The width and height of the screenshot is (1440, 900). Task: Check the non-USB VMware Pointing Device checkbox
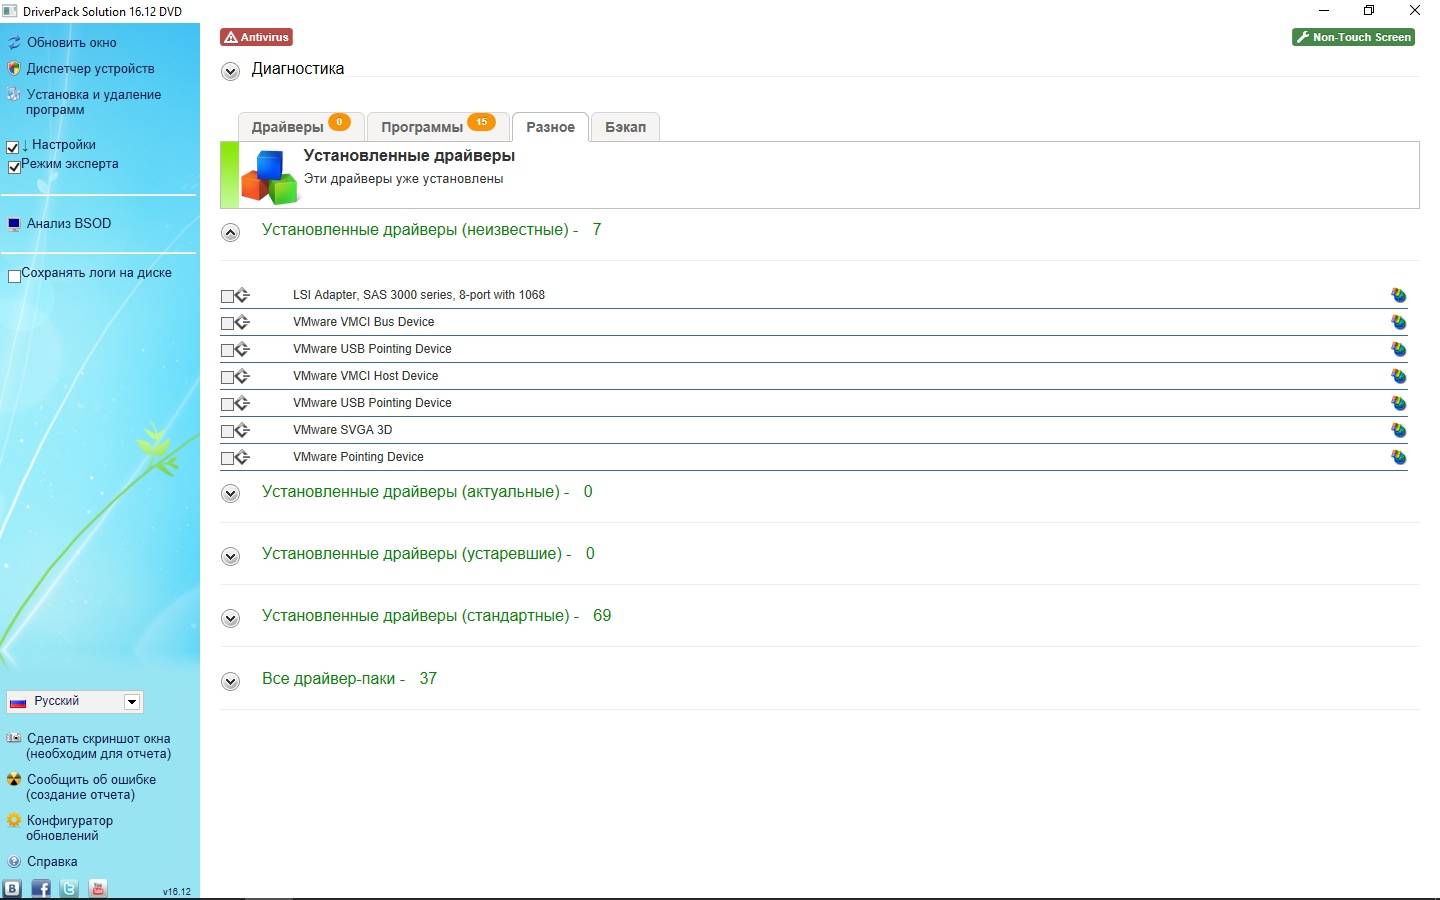pos(227,458)
